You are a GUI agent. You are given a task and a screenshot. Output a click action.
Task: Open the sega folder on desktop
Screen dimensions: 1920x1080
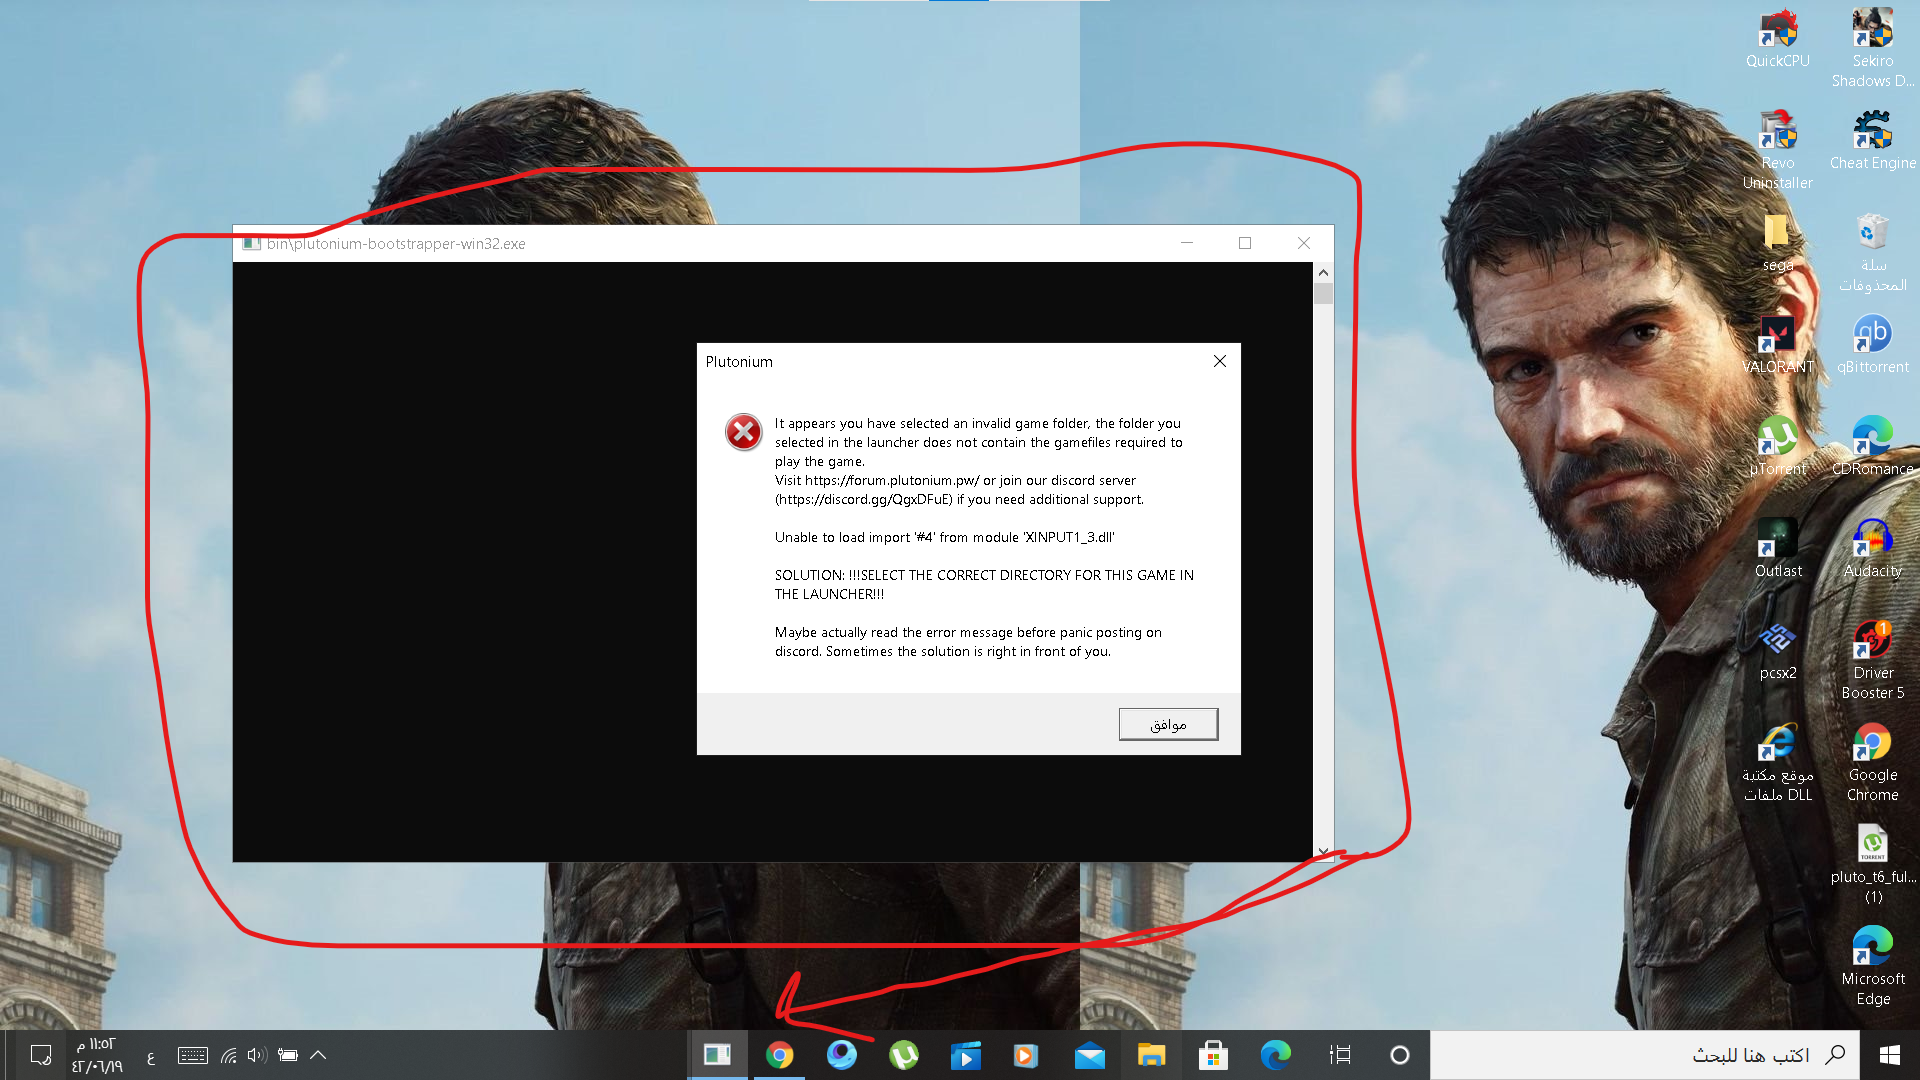[x=1777, y=242]
